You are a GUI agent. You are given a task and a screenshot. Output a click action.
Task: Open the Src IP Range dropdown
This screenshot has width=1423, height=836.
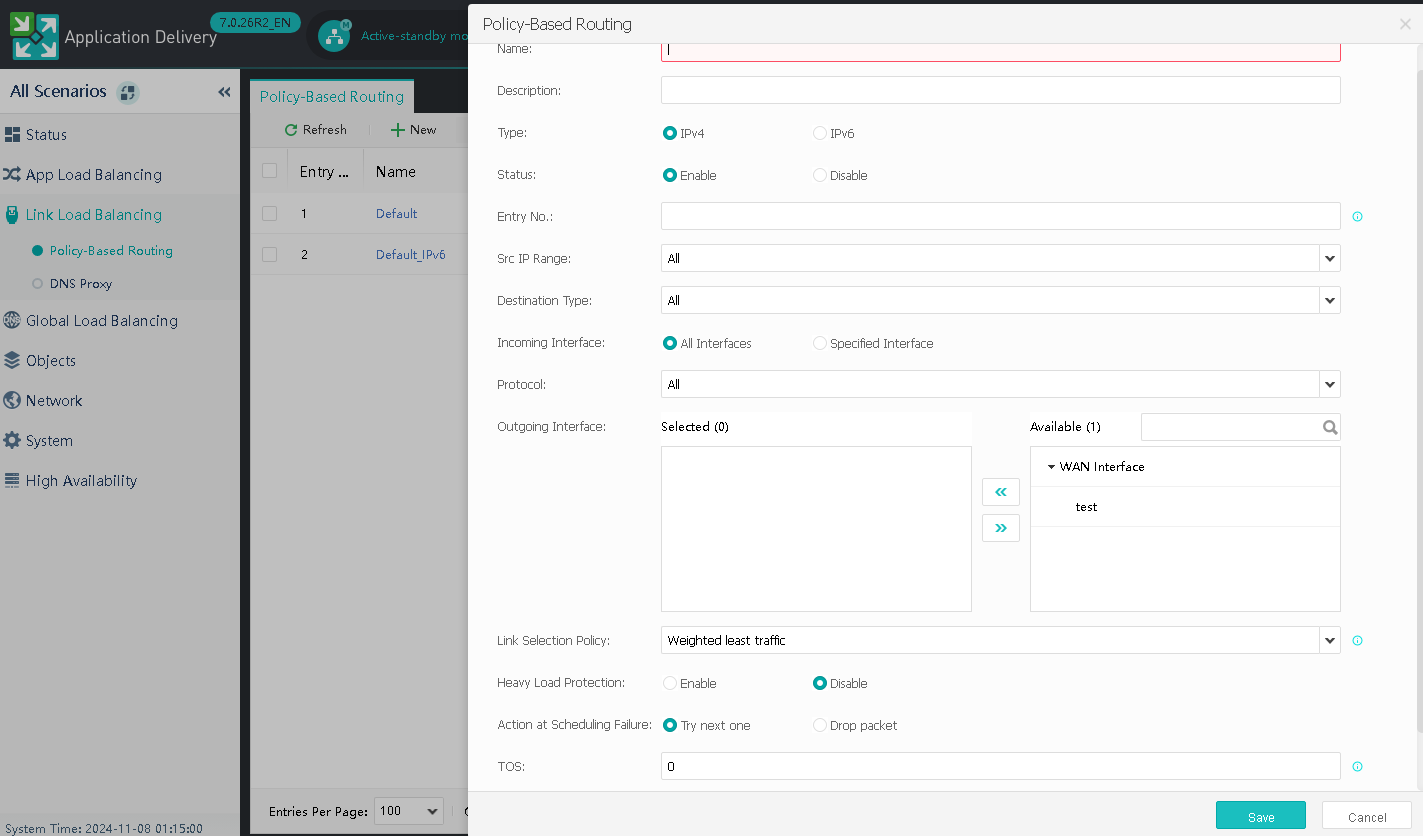click(x=1329, y=259)
